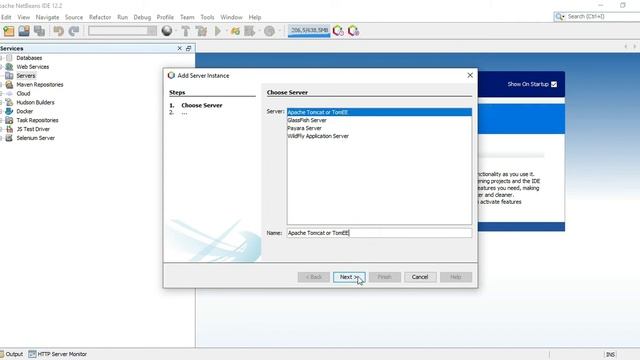Click the grey circular toolbar icon
This screenshot has height=360, width=640.
point(269,31)
